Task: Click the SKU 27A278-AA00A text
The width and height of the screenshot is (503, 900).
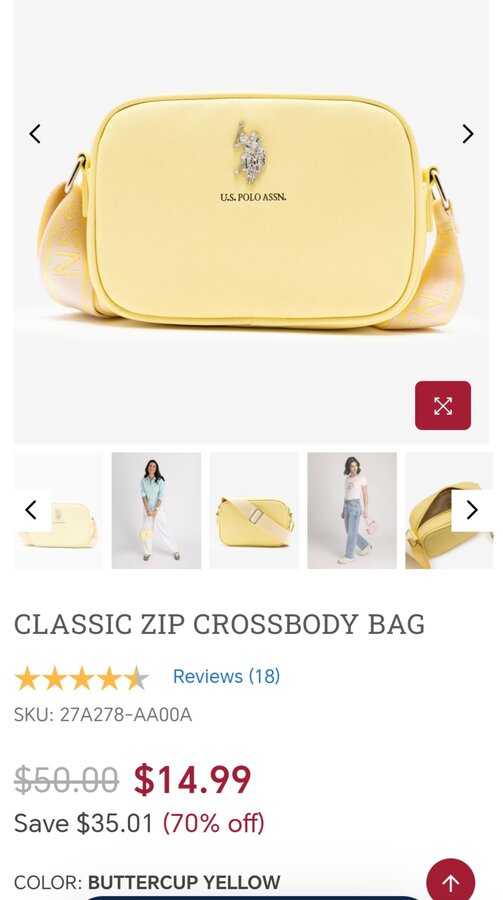Action: (x=103, y=715)
